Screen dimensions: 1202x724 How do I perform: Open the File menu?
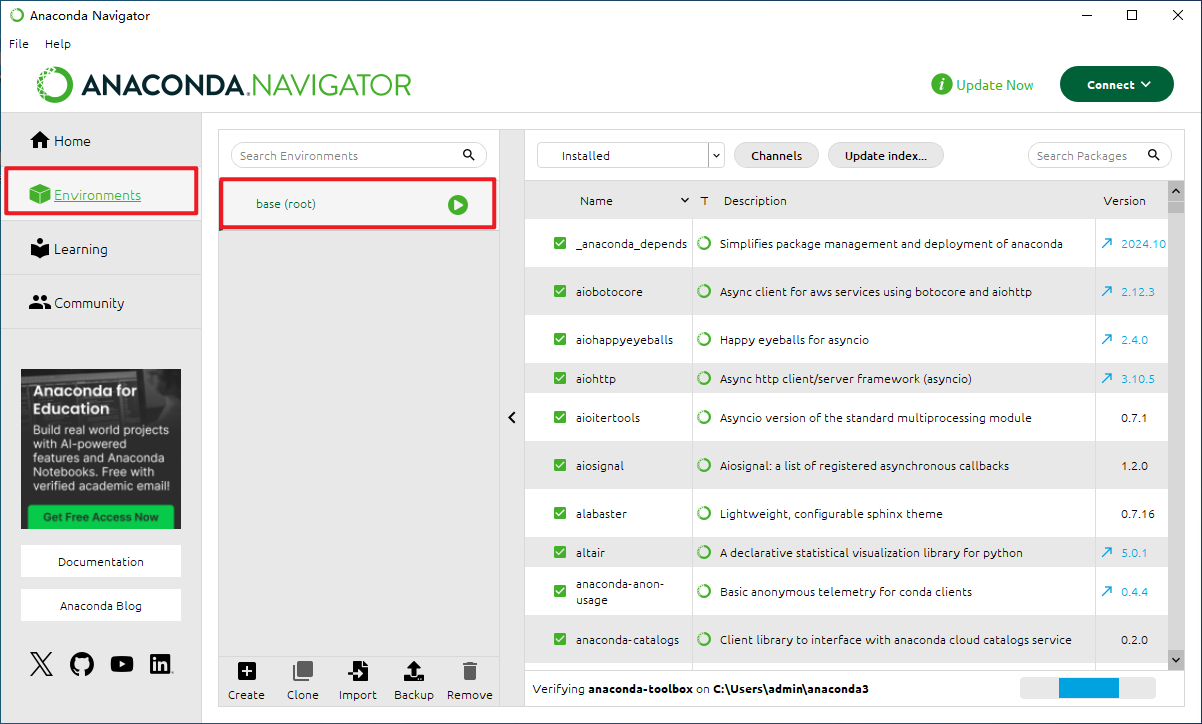tap(19, 44)
